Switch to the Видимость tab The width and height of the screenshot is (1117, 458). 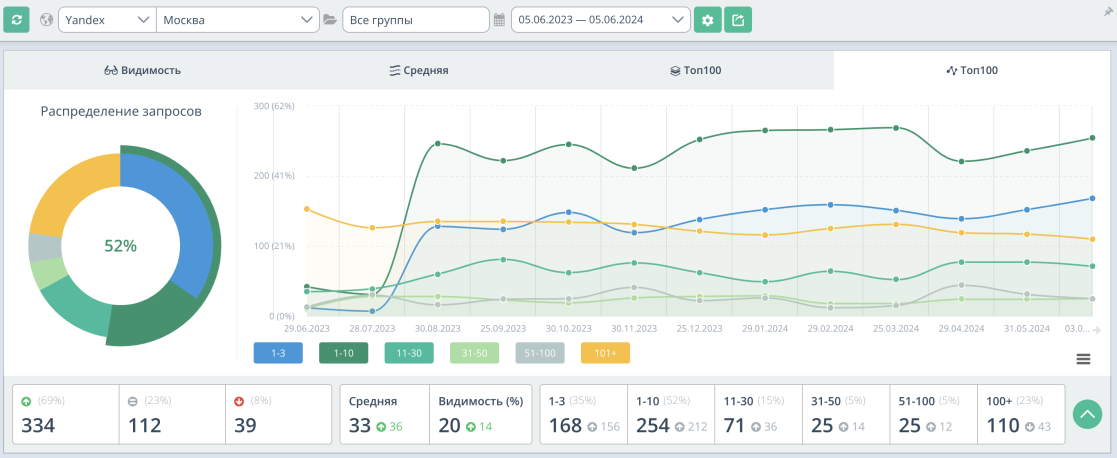click(x=142, y=71)
